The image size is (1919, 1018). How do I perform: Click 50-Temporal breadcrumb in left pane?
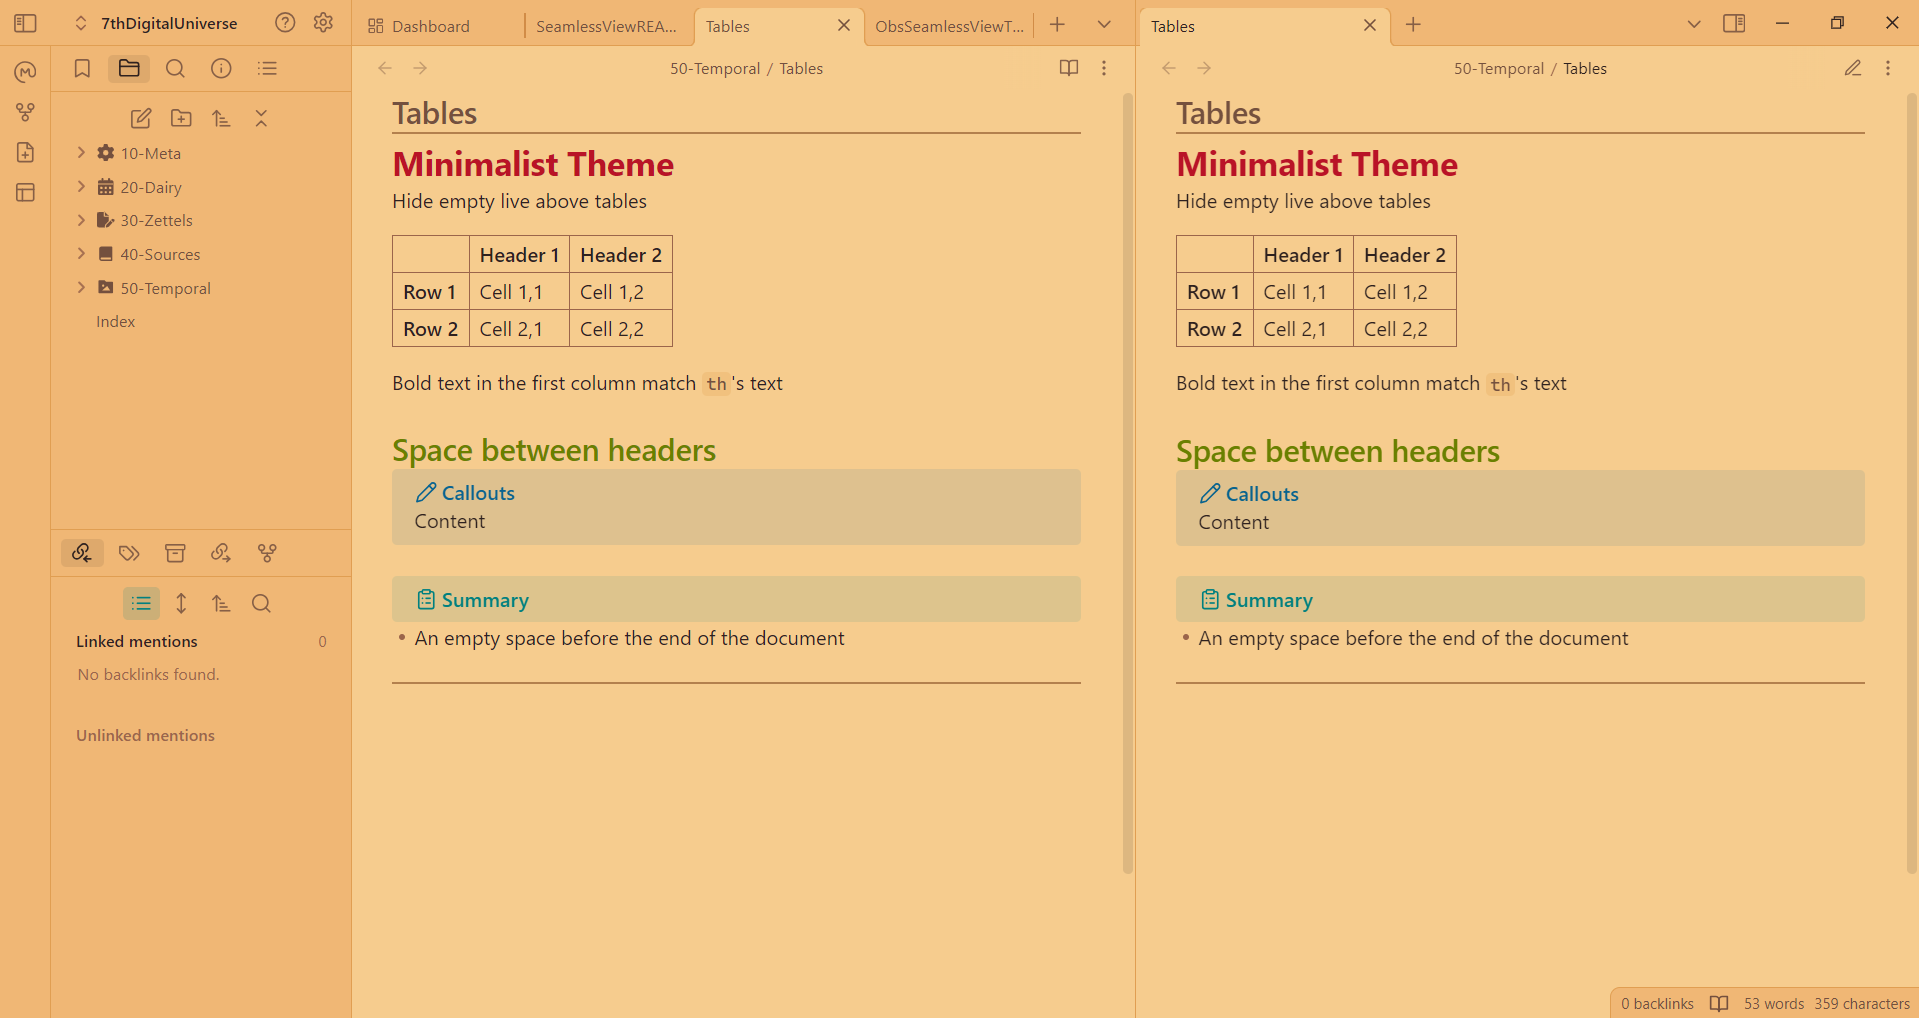pos(715,69)
